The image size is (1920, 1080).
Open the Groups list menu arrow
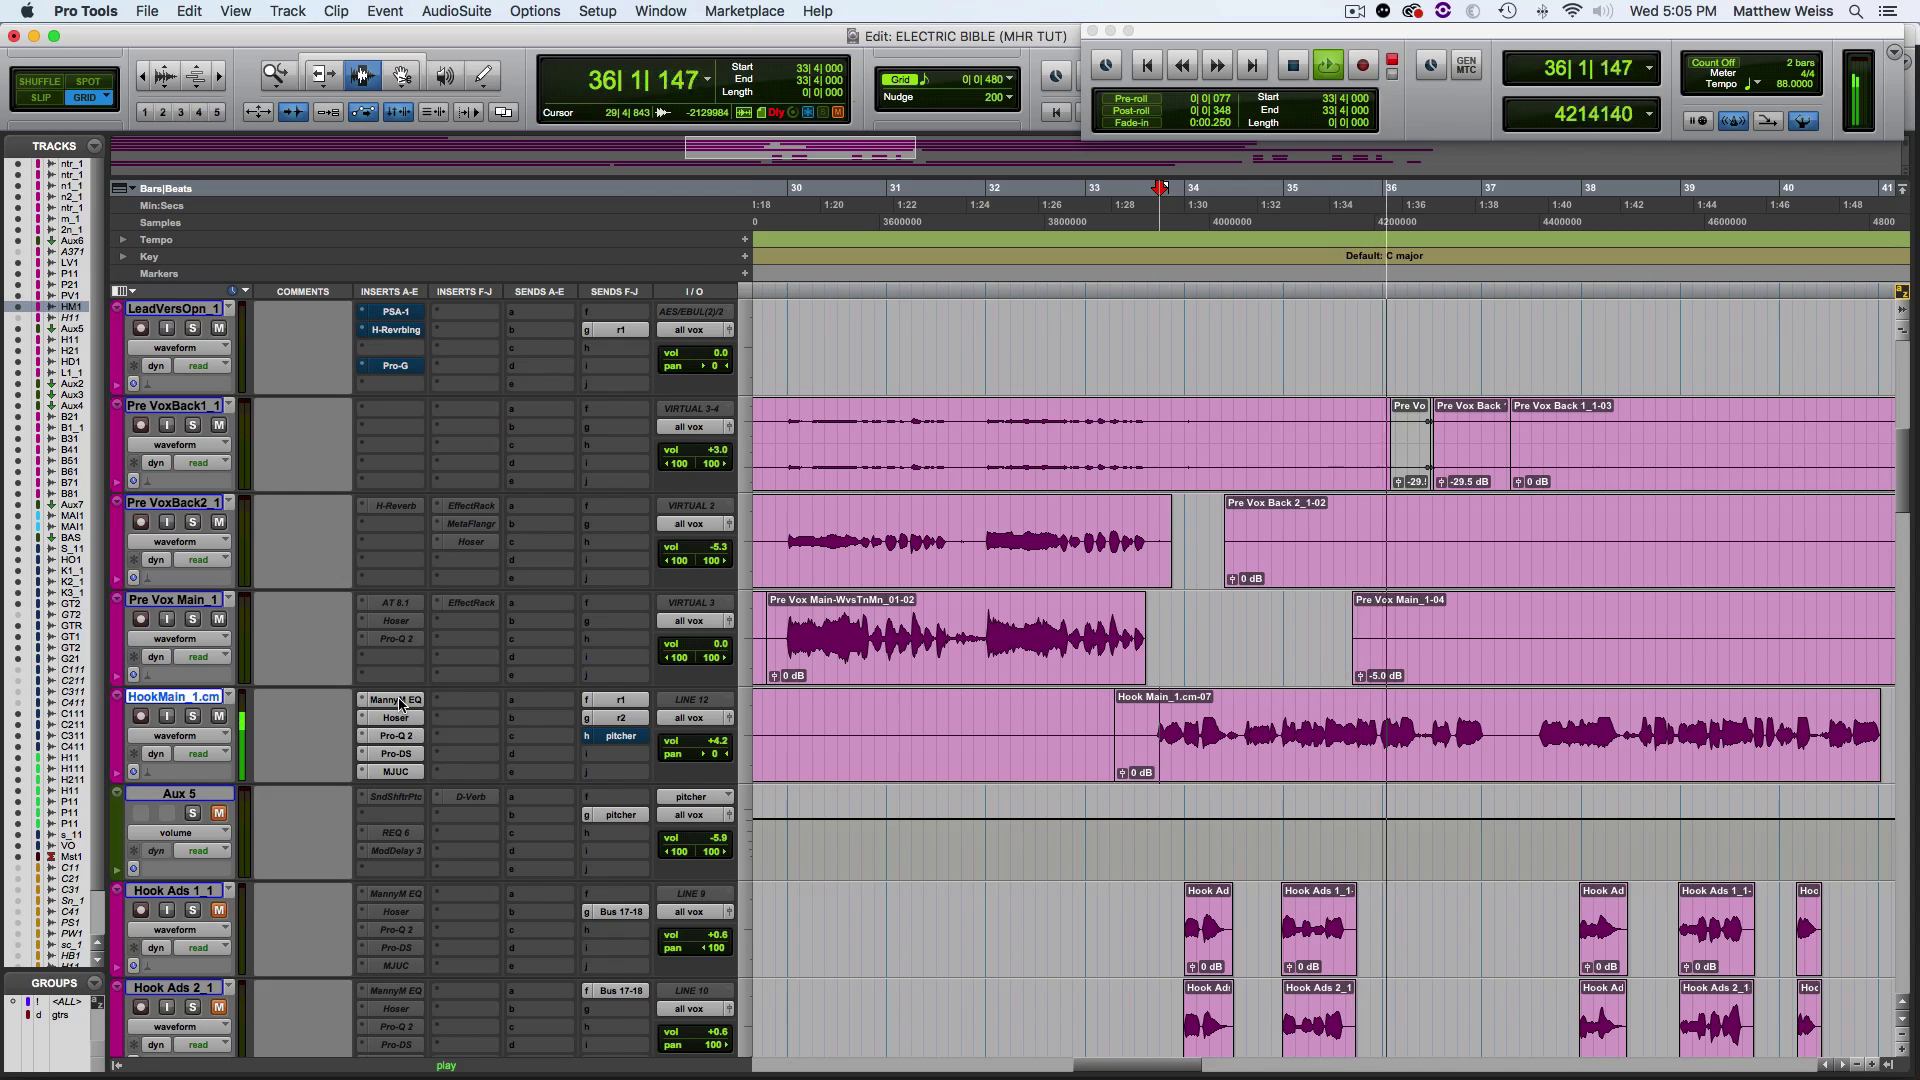(94, 982)
